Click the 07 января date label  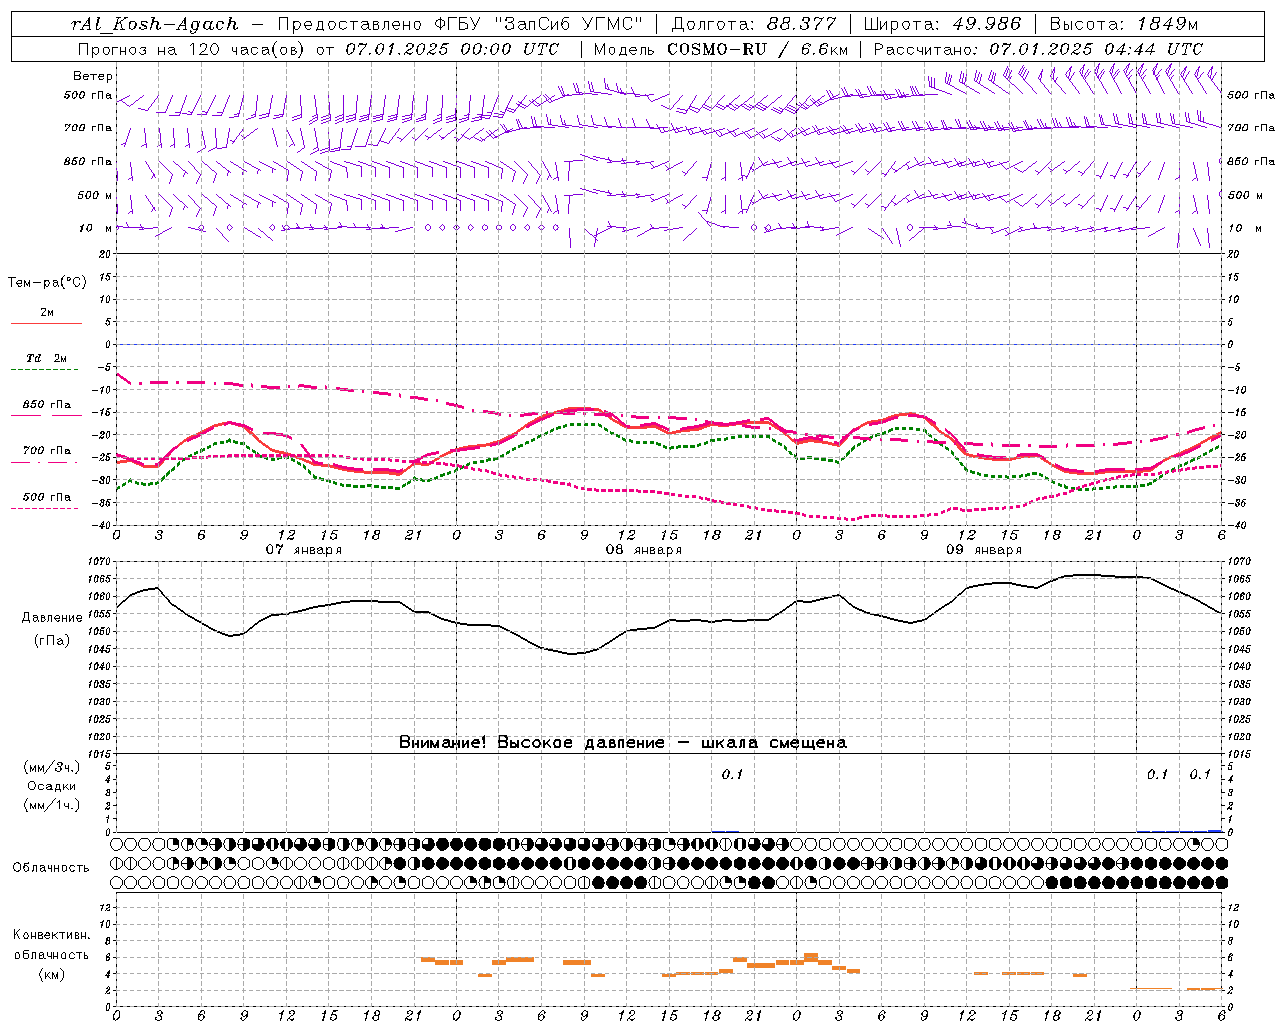tap(303, 550)
